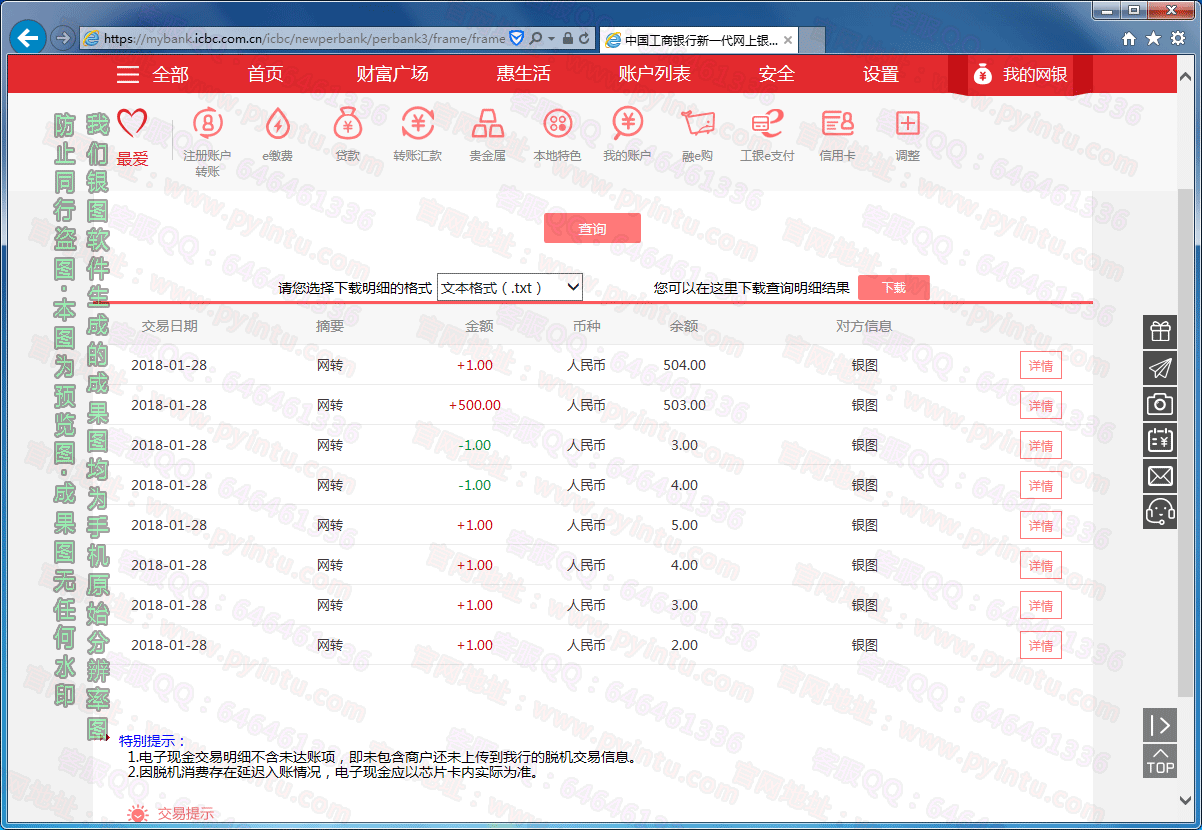Click the page scrollbar up arrow

click(x=1186, y=79)
